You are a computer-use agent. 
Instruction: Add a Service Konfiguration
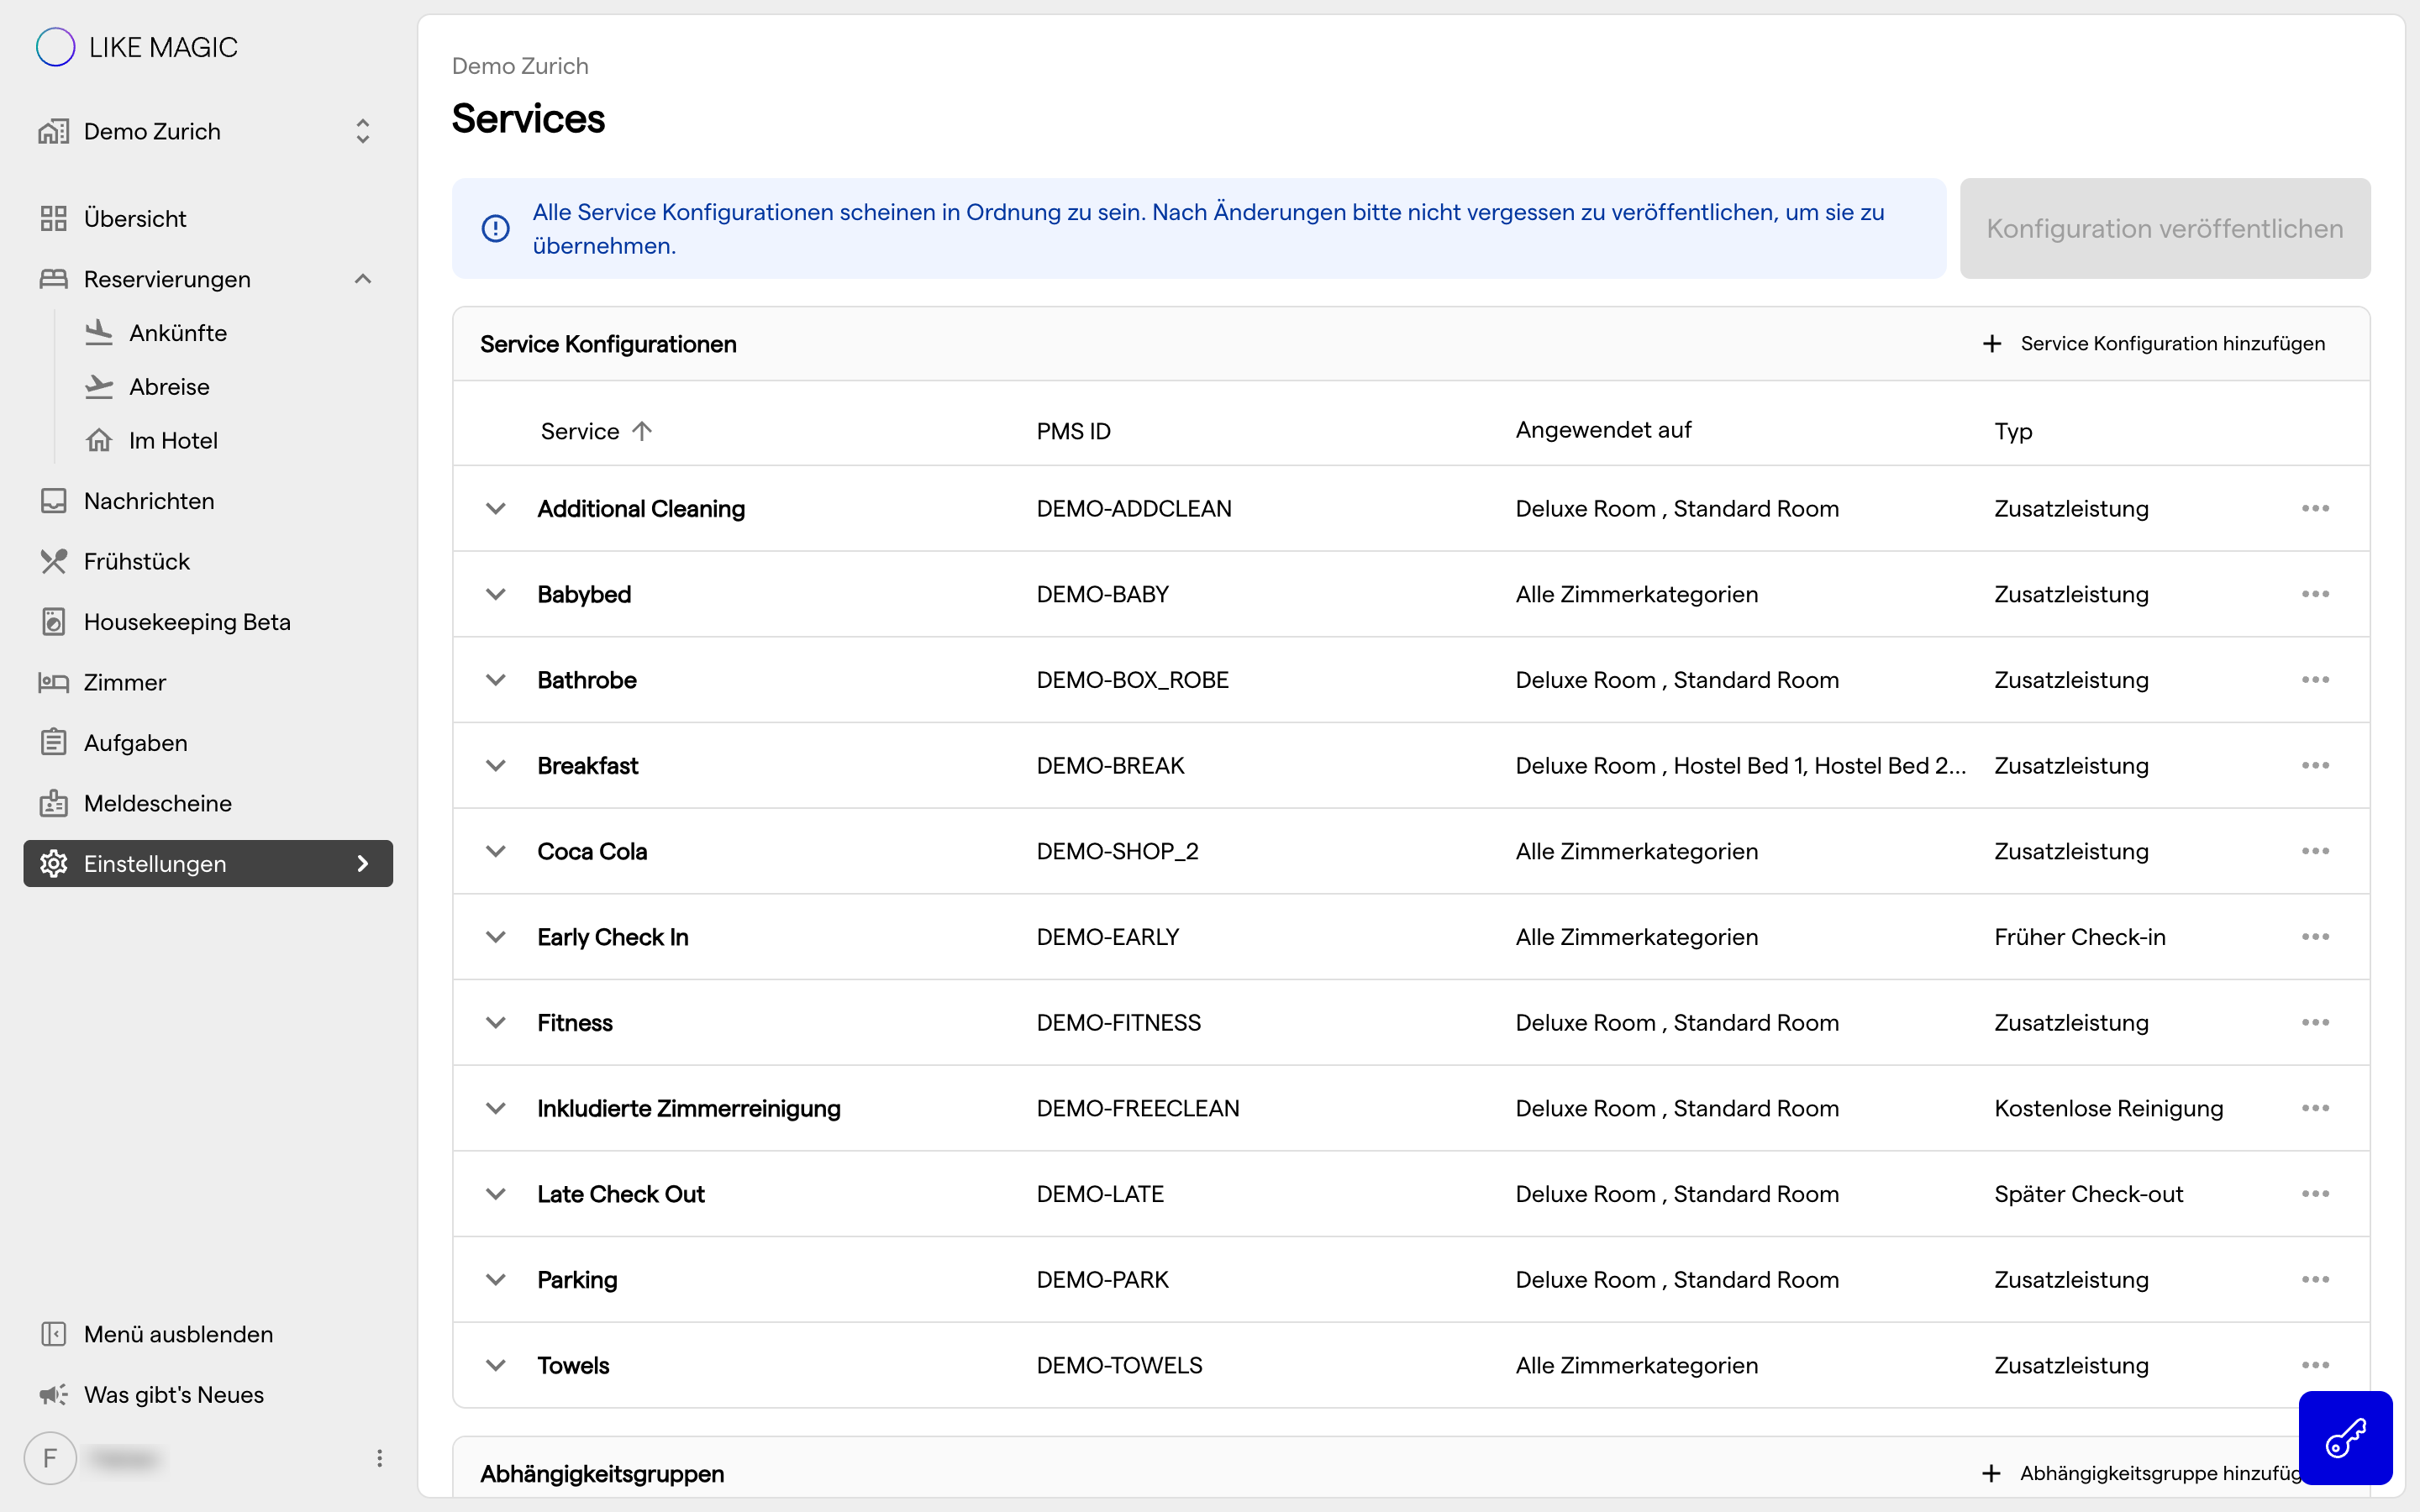click(x=2153, y=343)
